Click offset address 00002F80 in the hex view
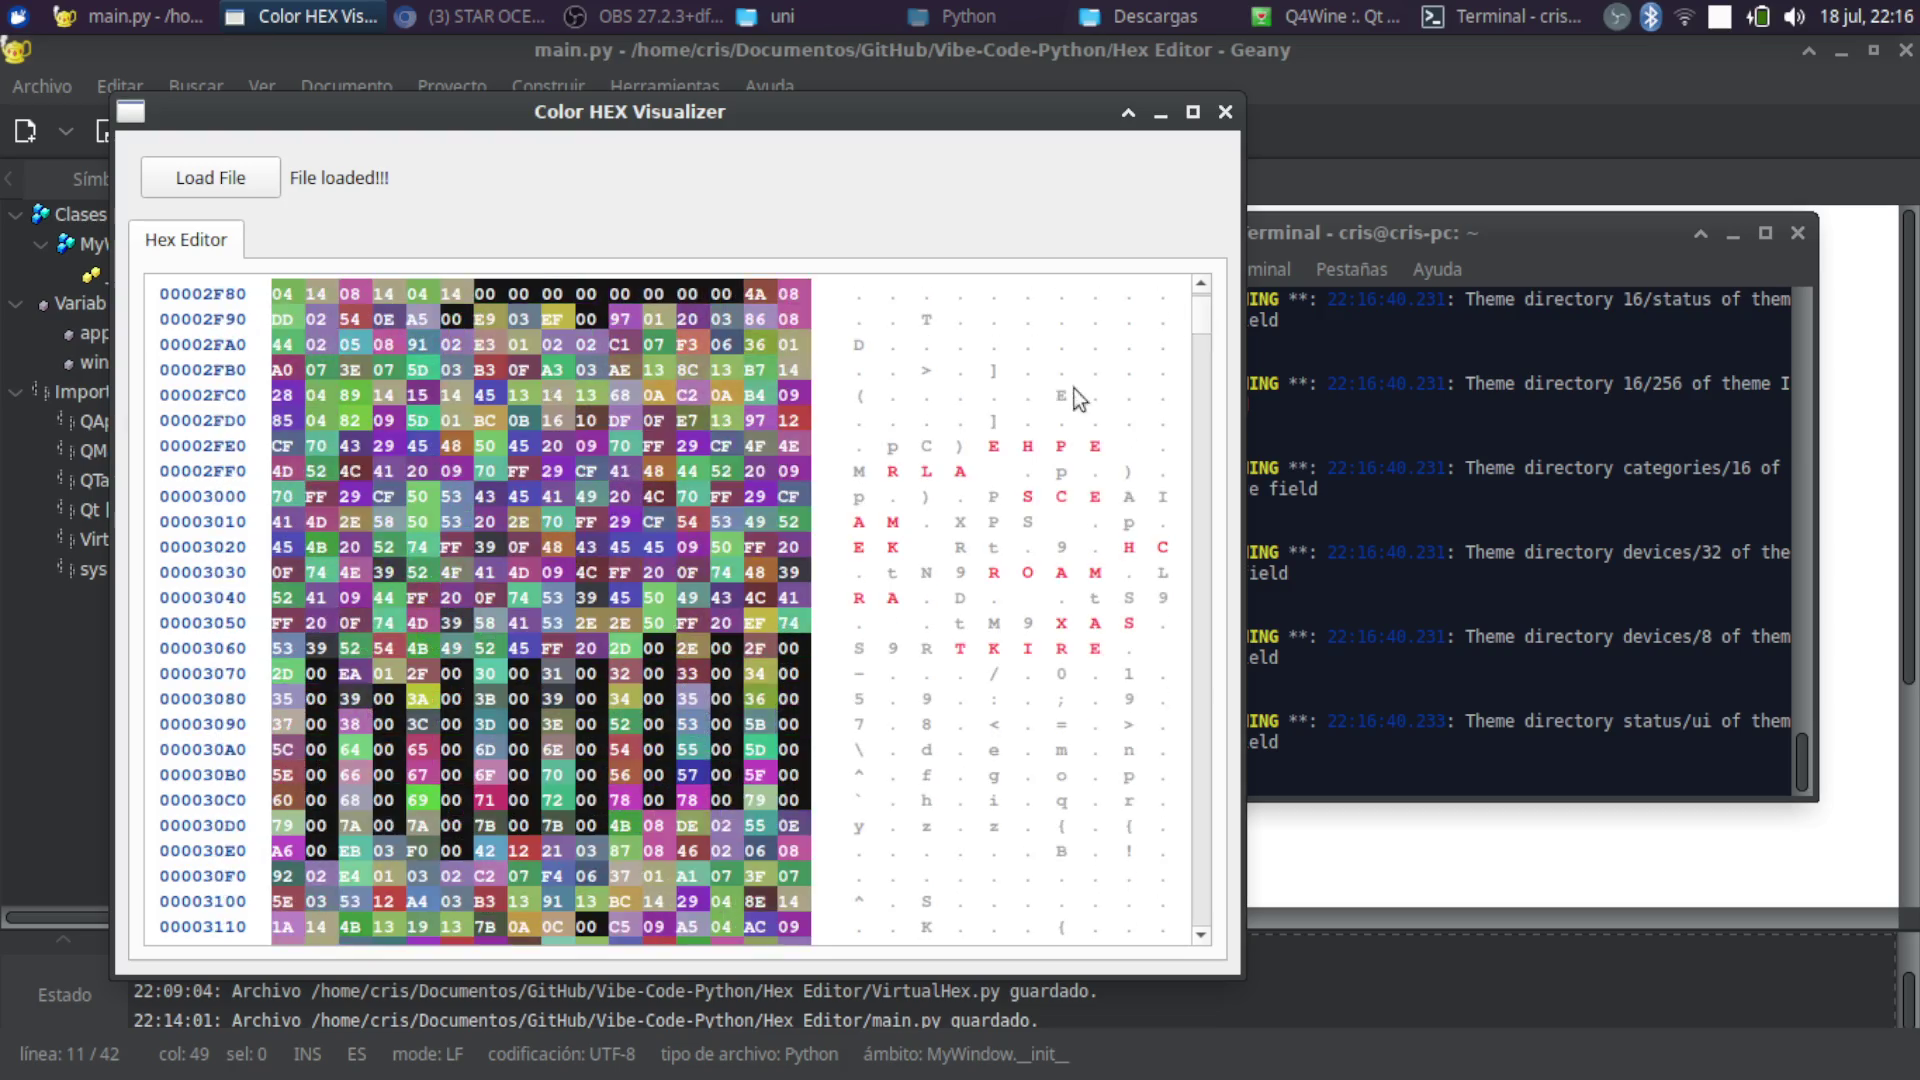Viewport: 1920px width, 1080px height. pyautogui.click(x=203, y=293)
